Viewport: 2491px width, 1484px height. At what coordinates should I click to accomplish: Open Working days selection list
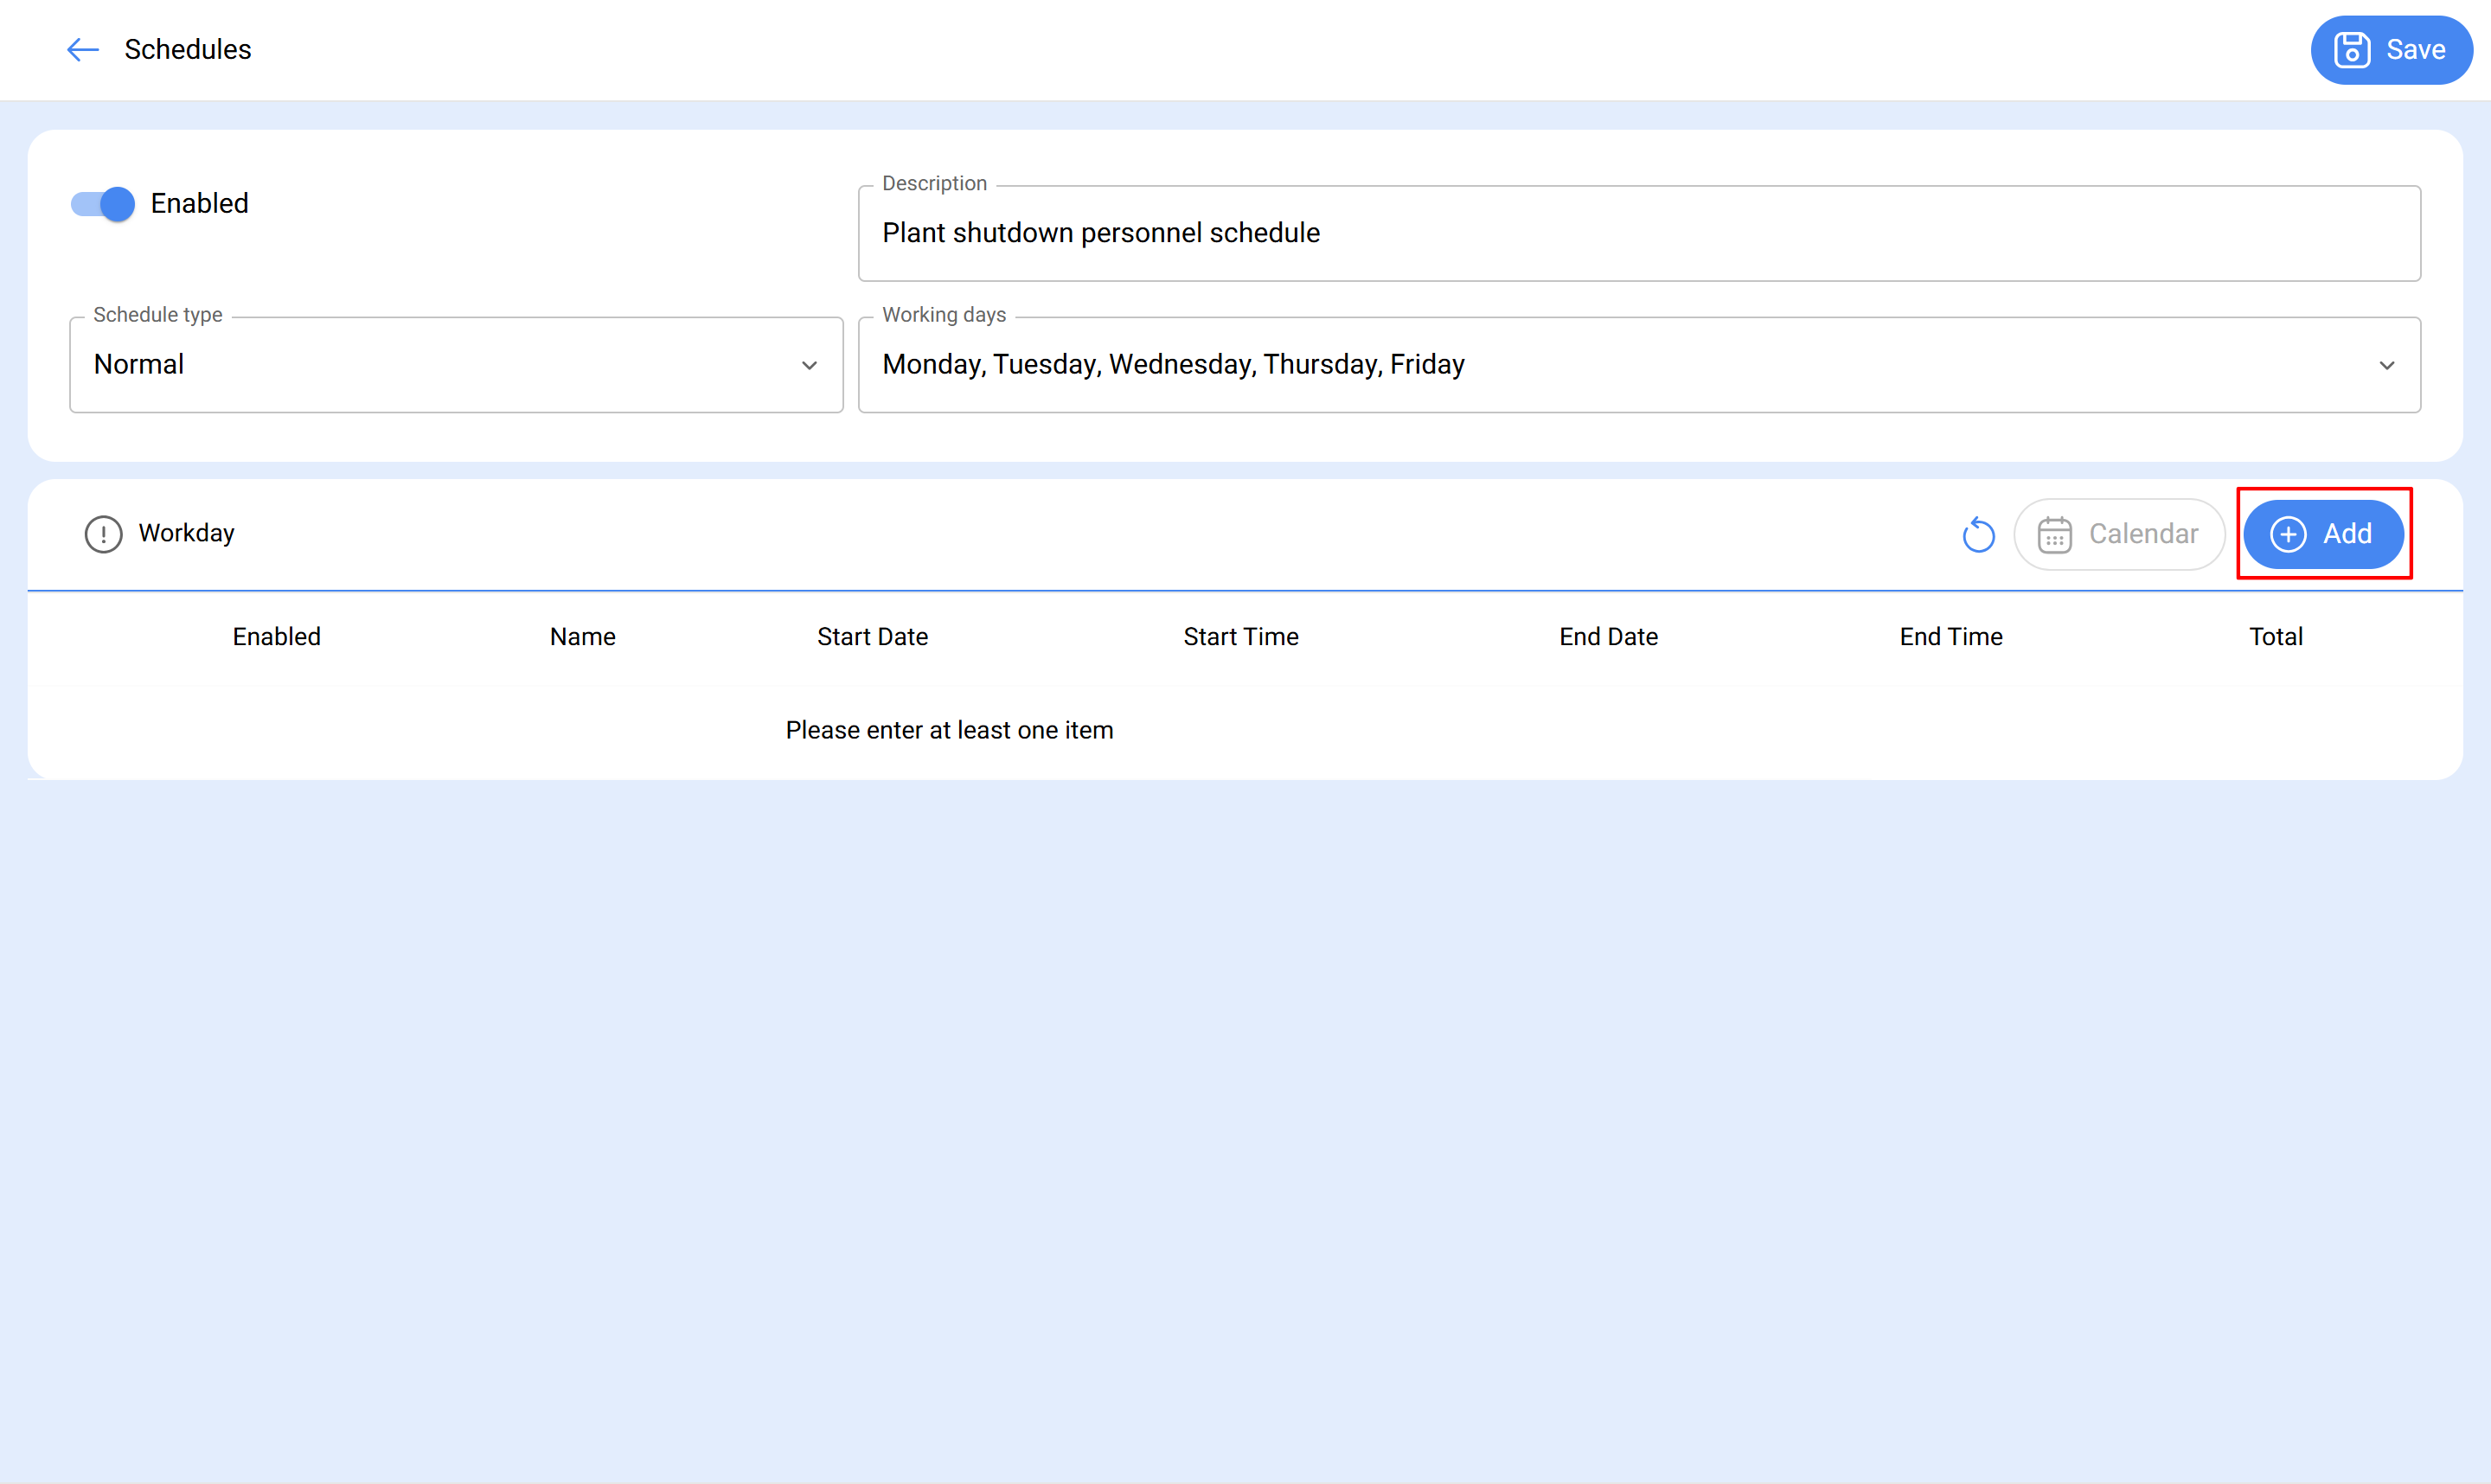coord(1600,365)
